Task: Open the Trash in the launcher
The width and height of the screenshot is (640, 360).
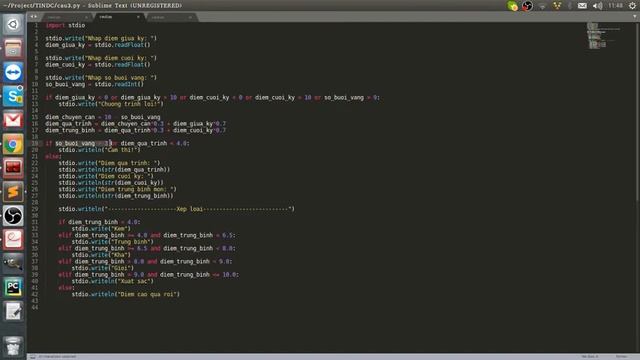Action: pyautogui.click(x=13, y=346)
